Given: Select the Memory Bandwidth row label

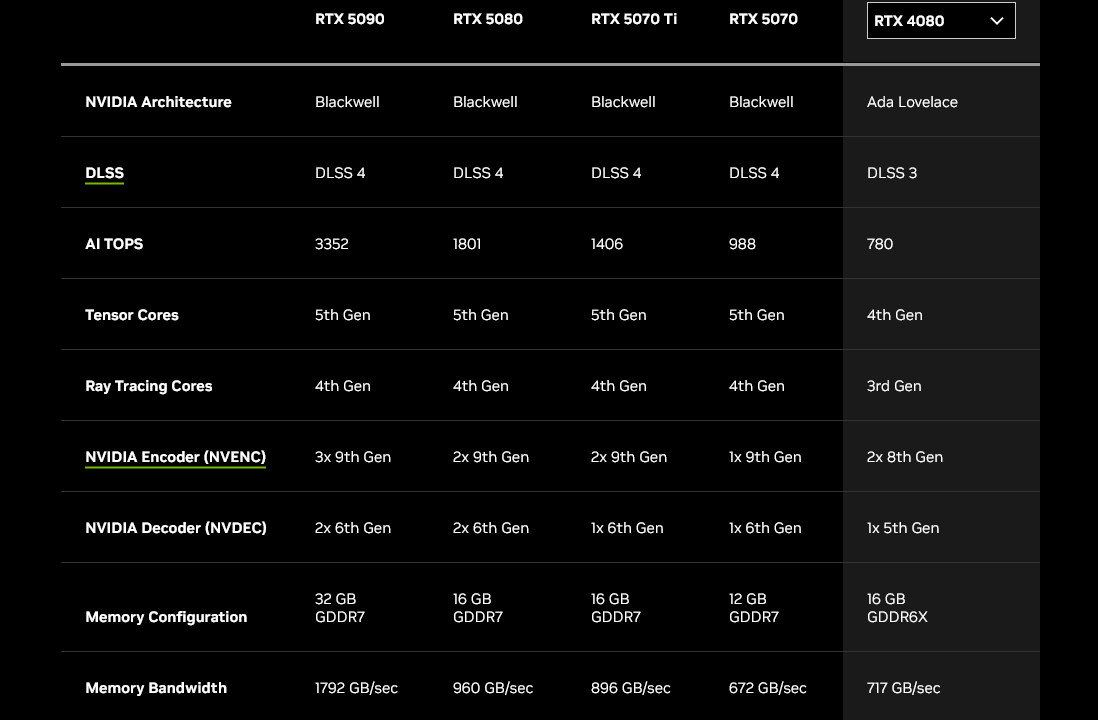Looking at the screenshot, I should point(156,688).
